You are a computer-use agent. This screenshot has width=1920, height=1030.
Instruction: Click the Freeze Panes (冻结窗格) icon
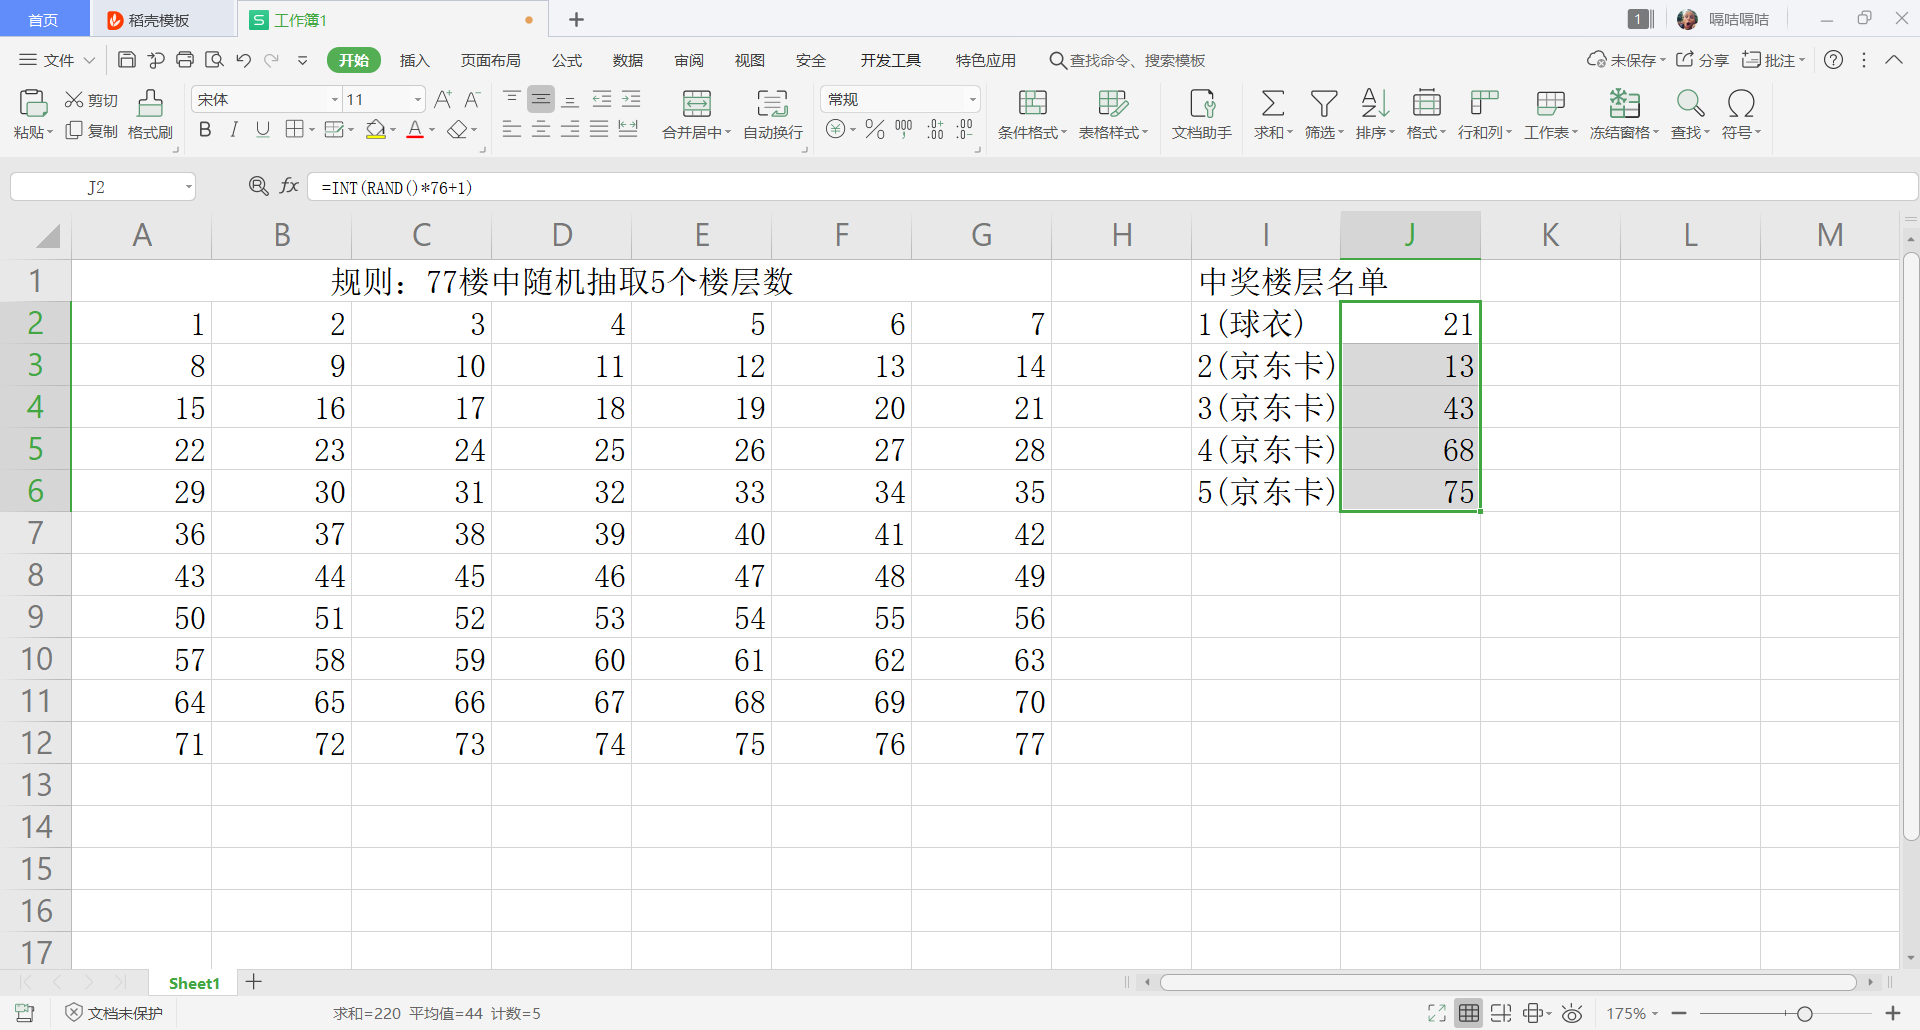(x=1623, y=104)
